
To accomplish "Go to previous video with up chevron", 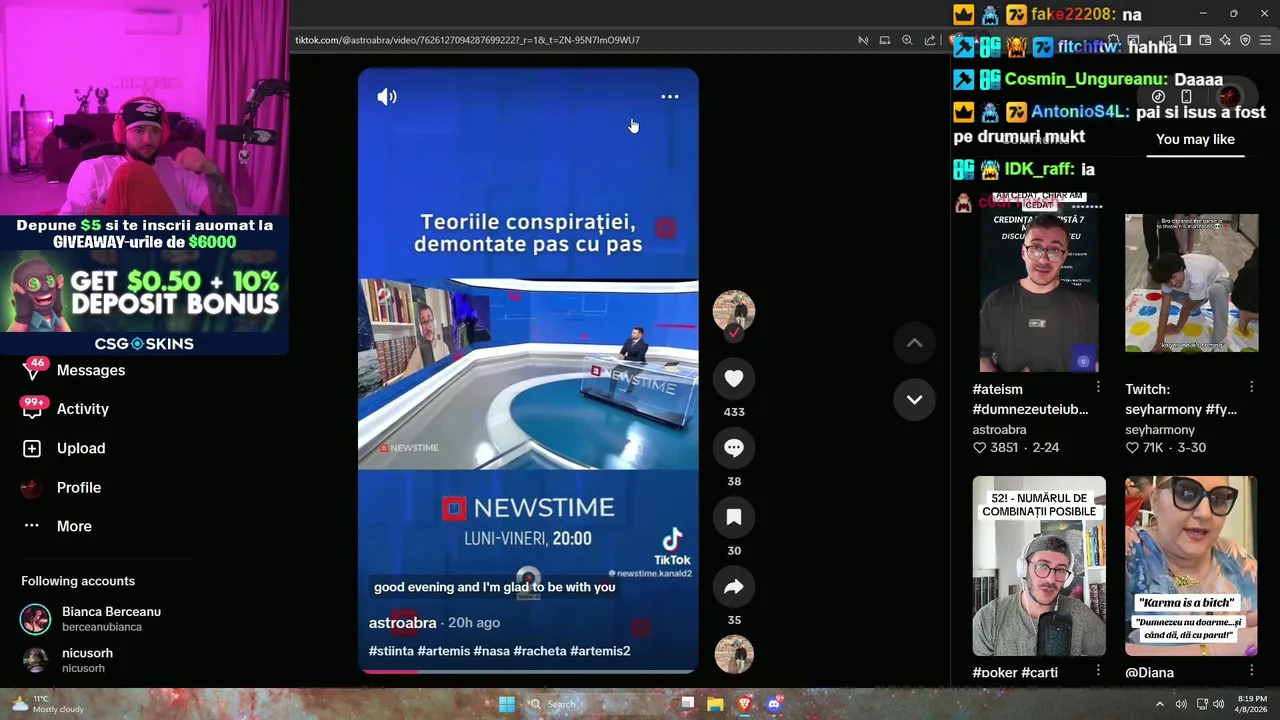I will 914,343.
